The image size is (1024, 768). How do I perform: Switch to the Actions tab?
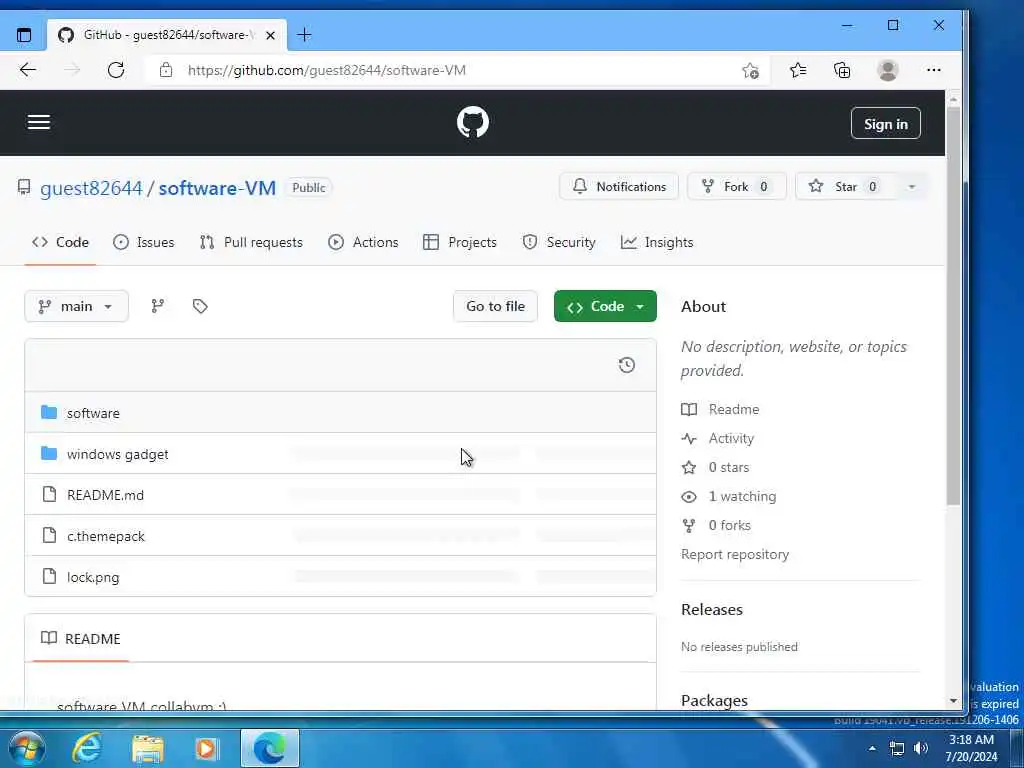coord(364,242)
